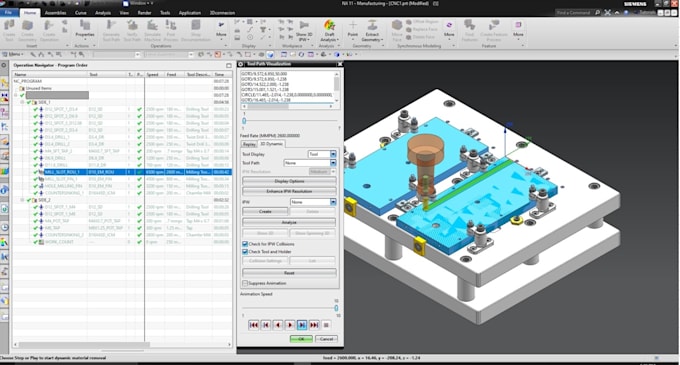Switch to the Curve ribbon tab
680x365 pixels.
[x=81, y=13]
